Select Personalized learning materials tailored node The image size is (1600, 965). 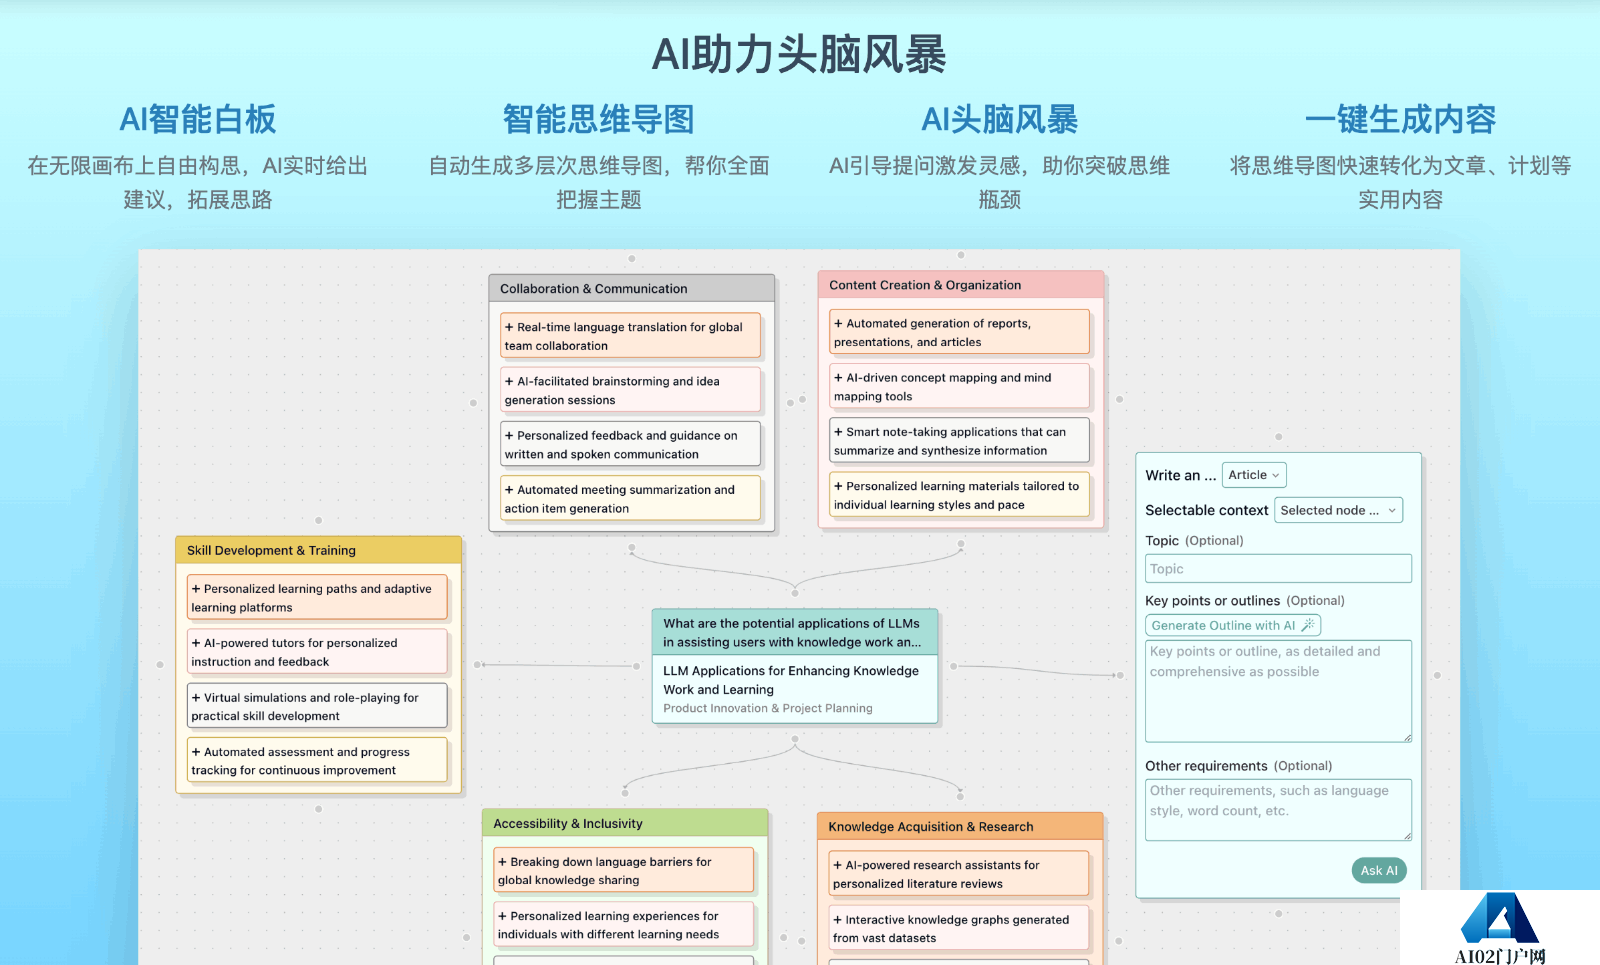click(959, 495)
